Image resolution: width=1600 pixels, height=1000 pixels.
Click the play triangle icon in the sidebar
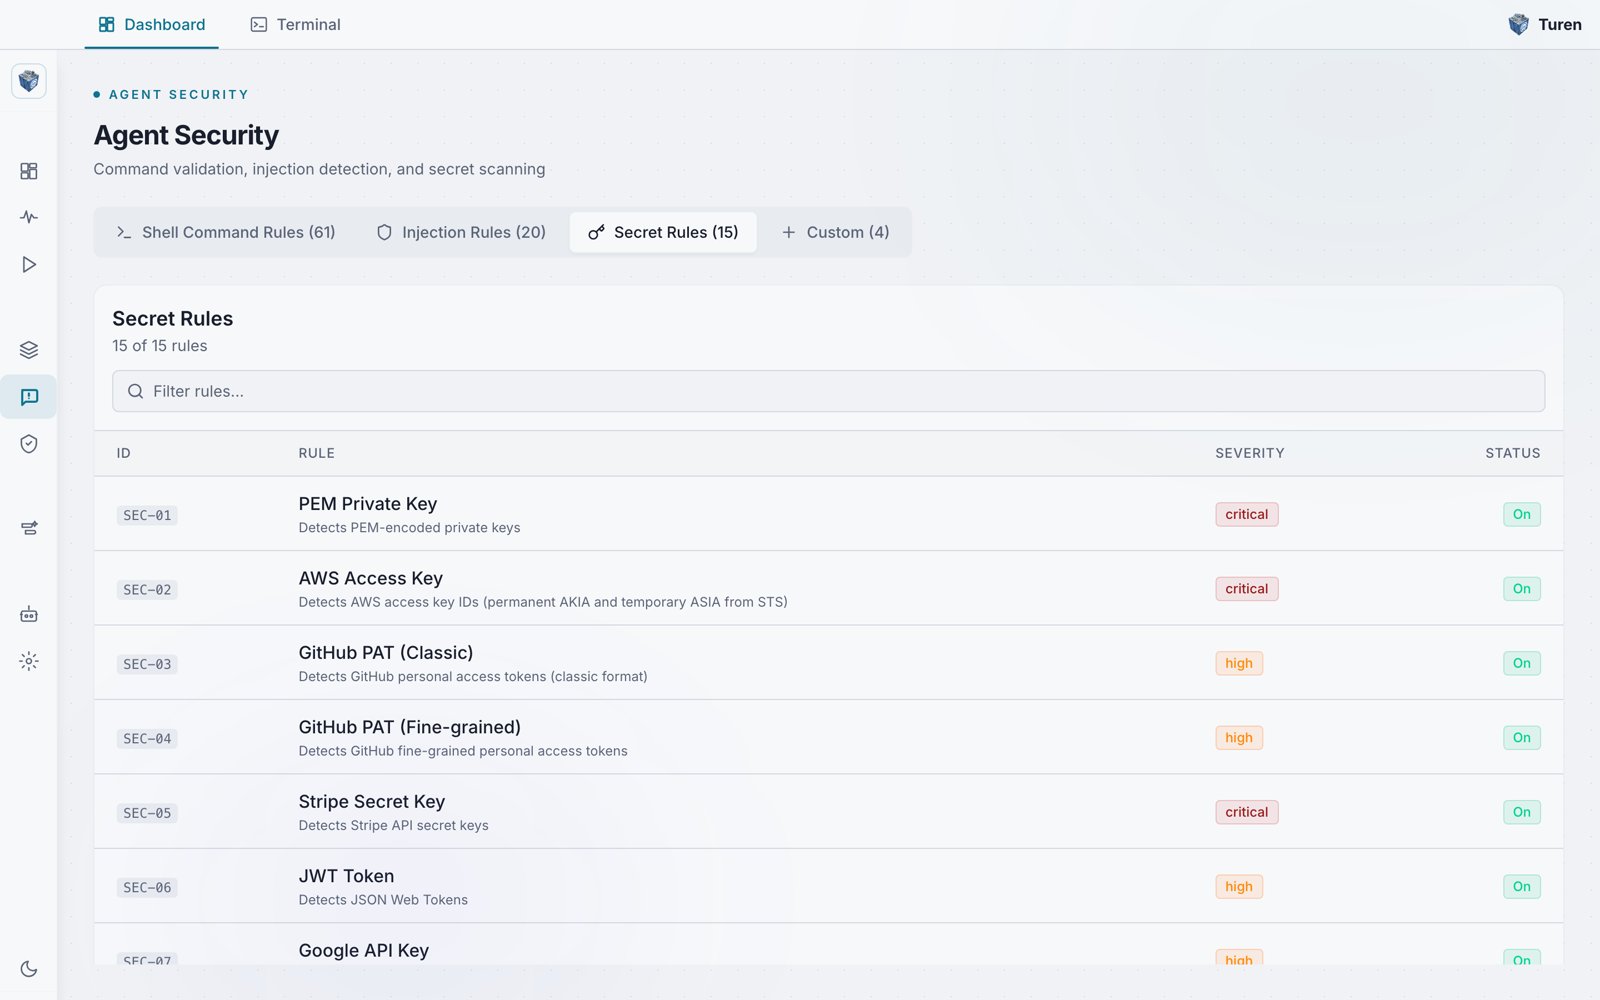click(x=29, y=264)
